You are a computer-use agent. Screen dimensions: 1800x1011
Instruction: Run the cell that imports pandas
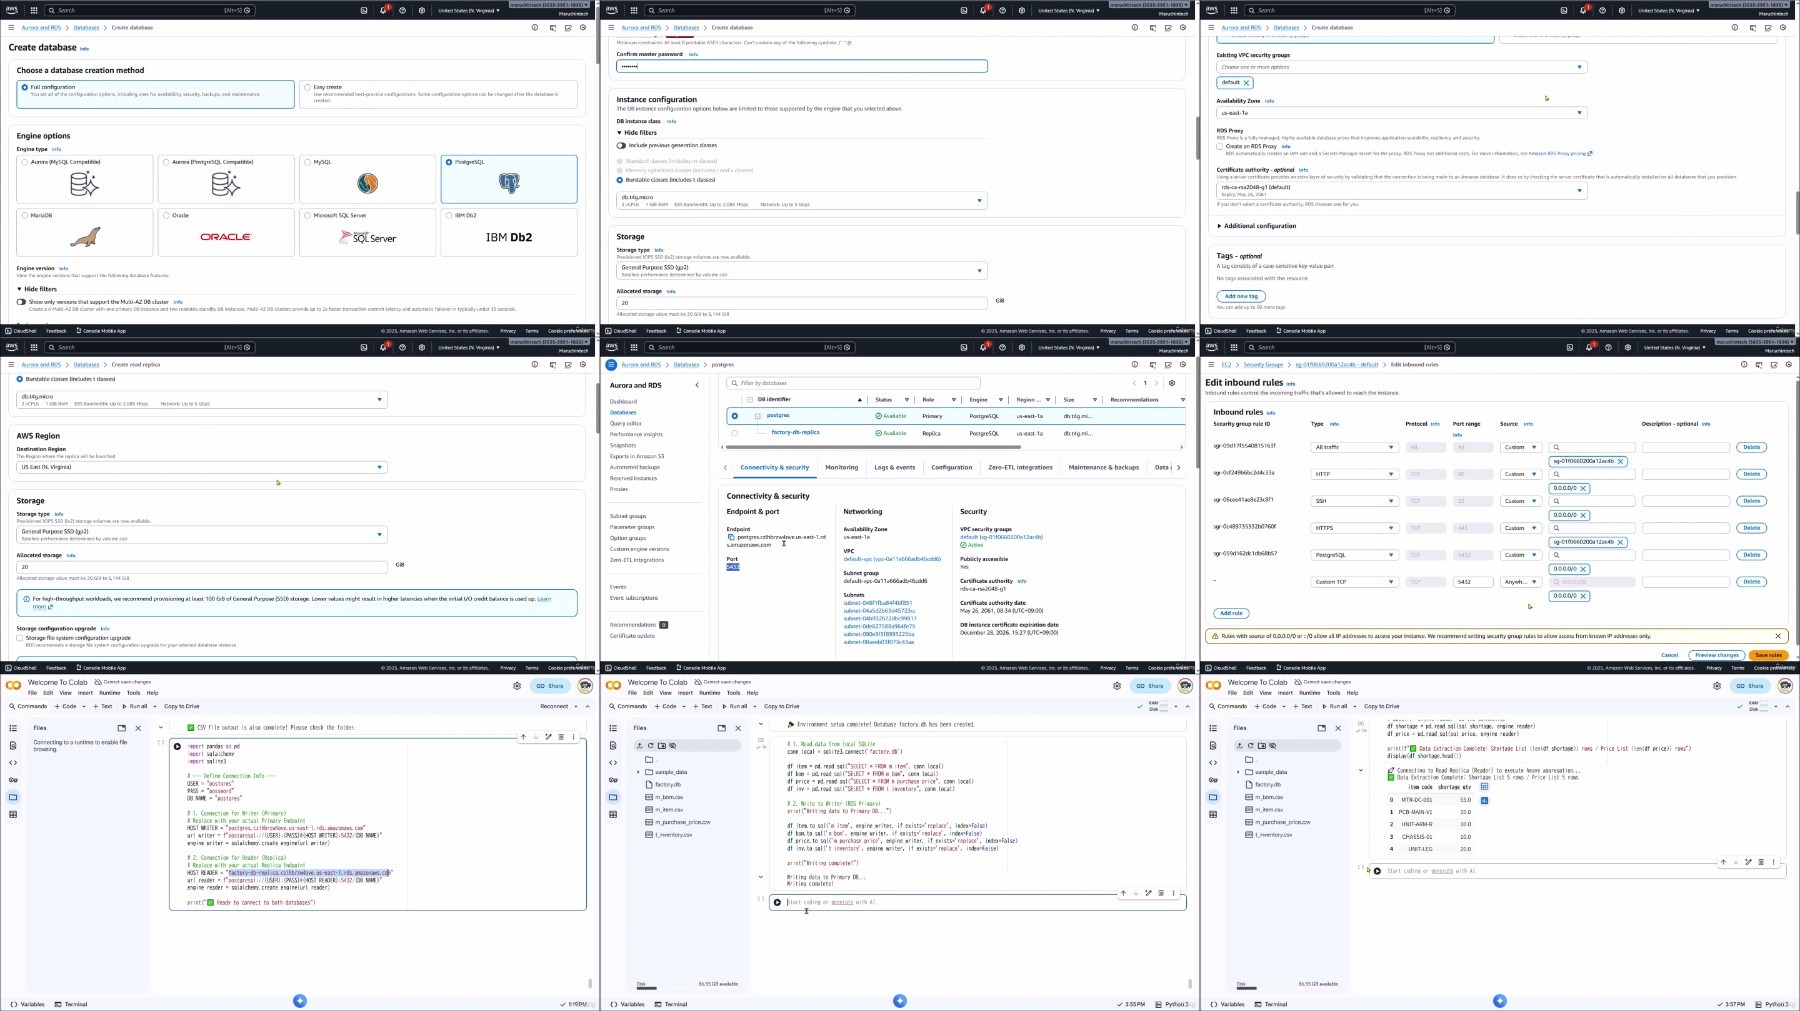(x=177, y=746)
